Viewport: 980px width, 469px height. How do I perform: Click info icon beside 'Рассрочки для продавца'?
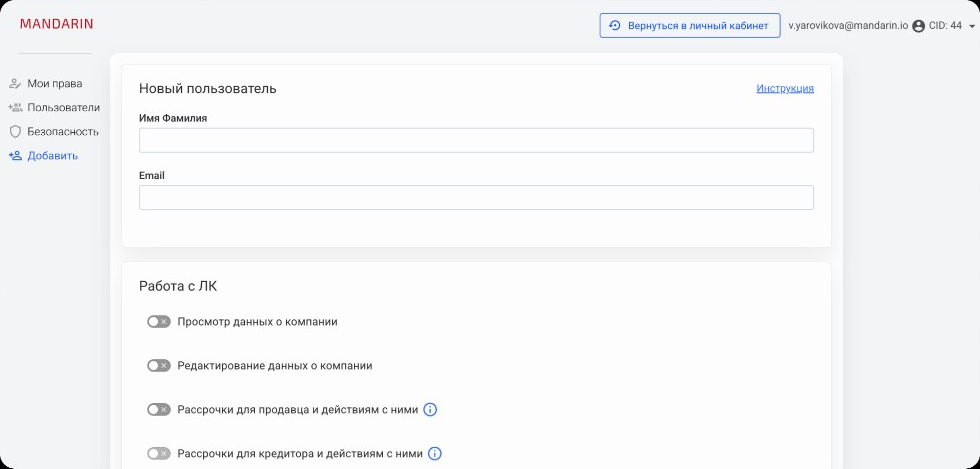coord(431,410)
